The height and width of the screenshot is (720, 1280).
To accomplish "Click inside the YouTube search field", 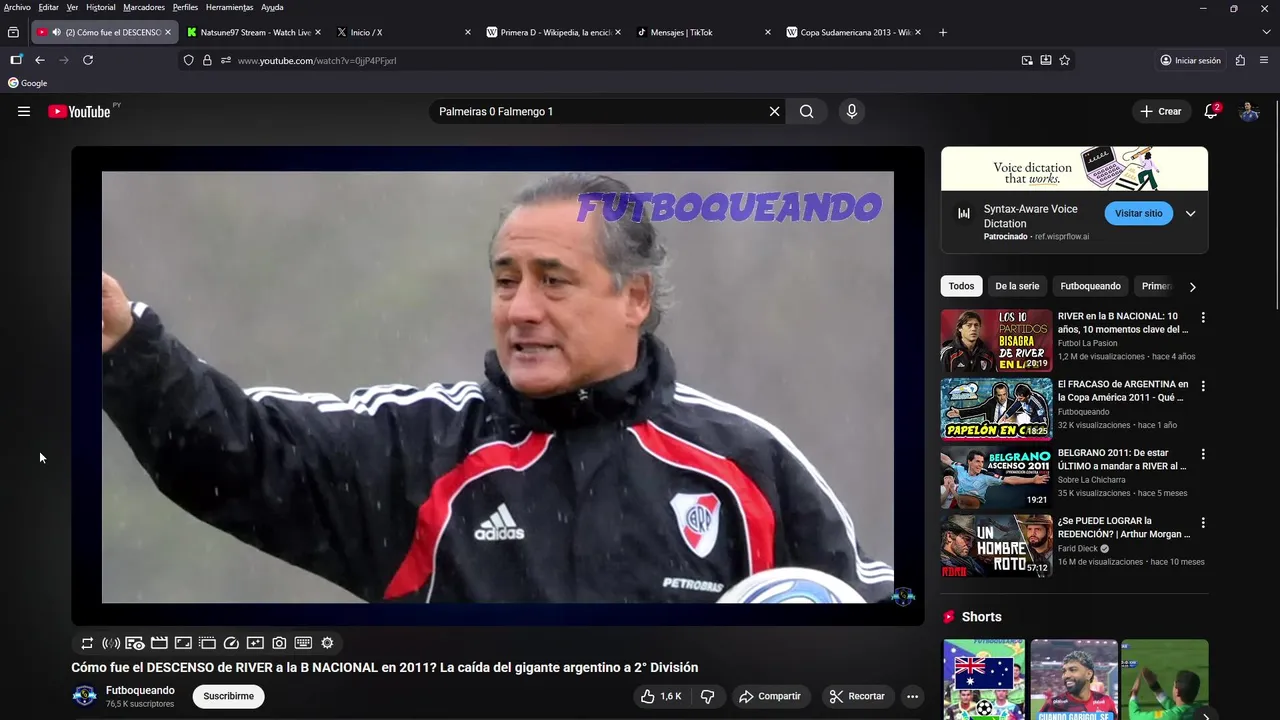I will coord(598,111).
